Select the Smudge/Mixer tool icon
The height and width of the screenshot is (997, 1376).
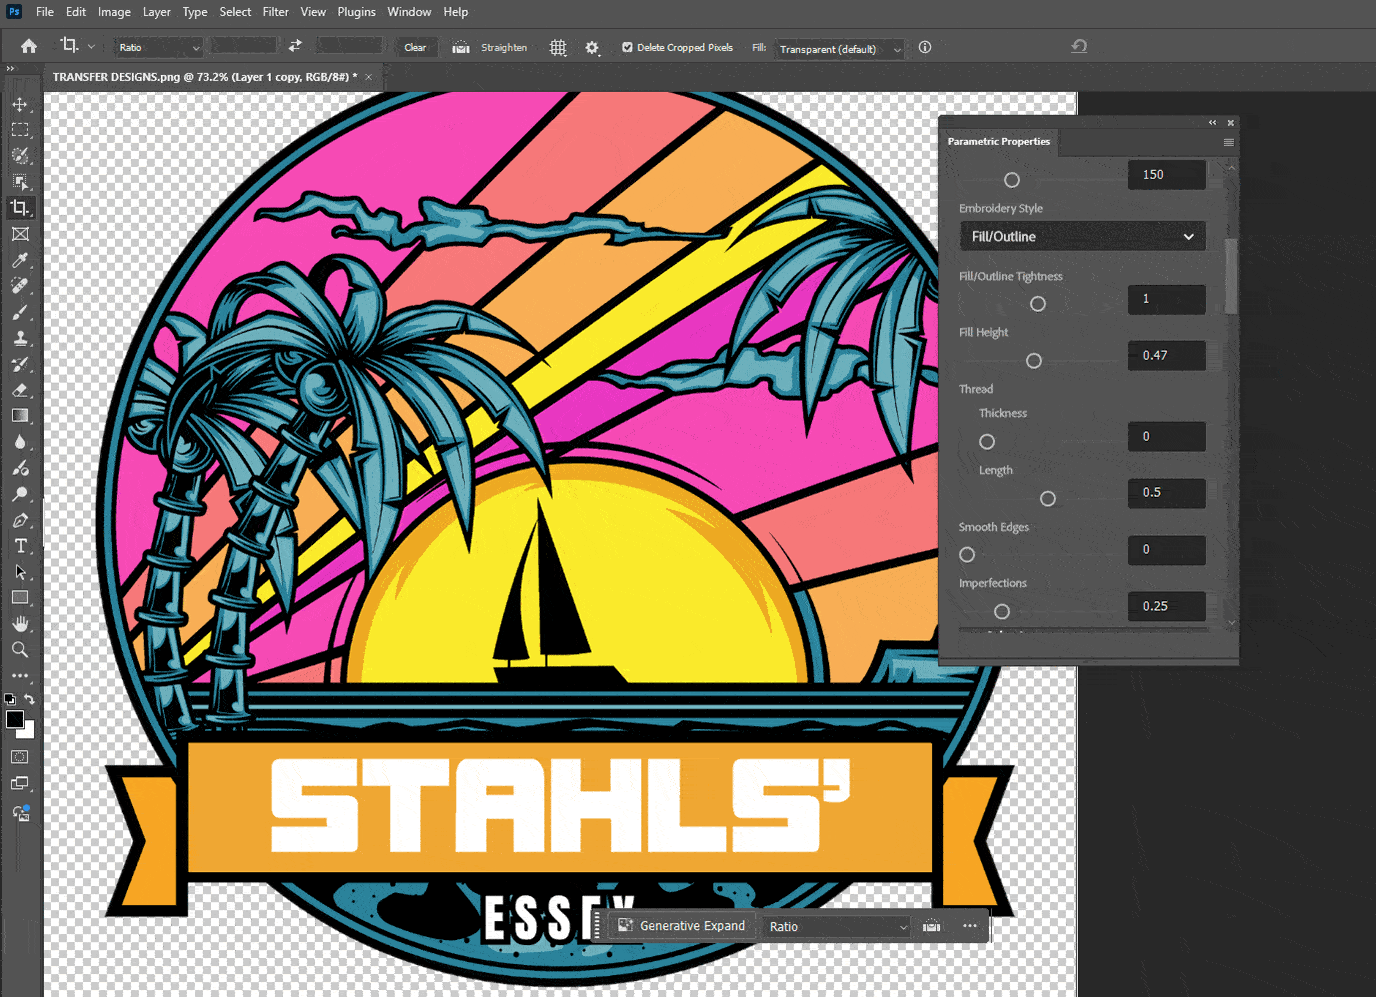[20, 468]
